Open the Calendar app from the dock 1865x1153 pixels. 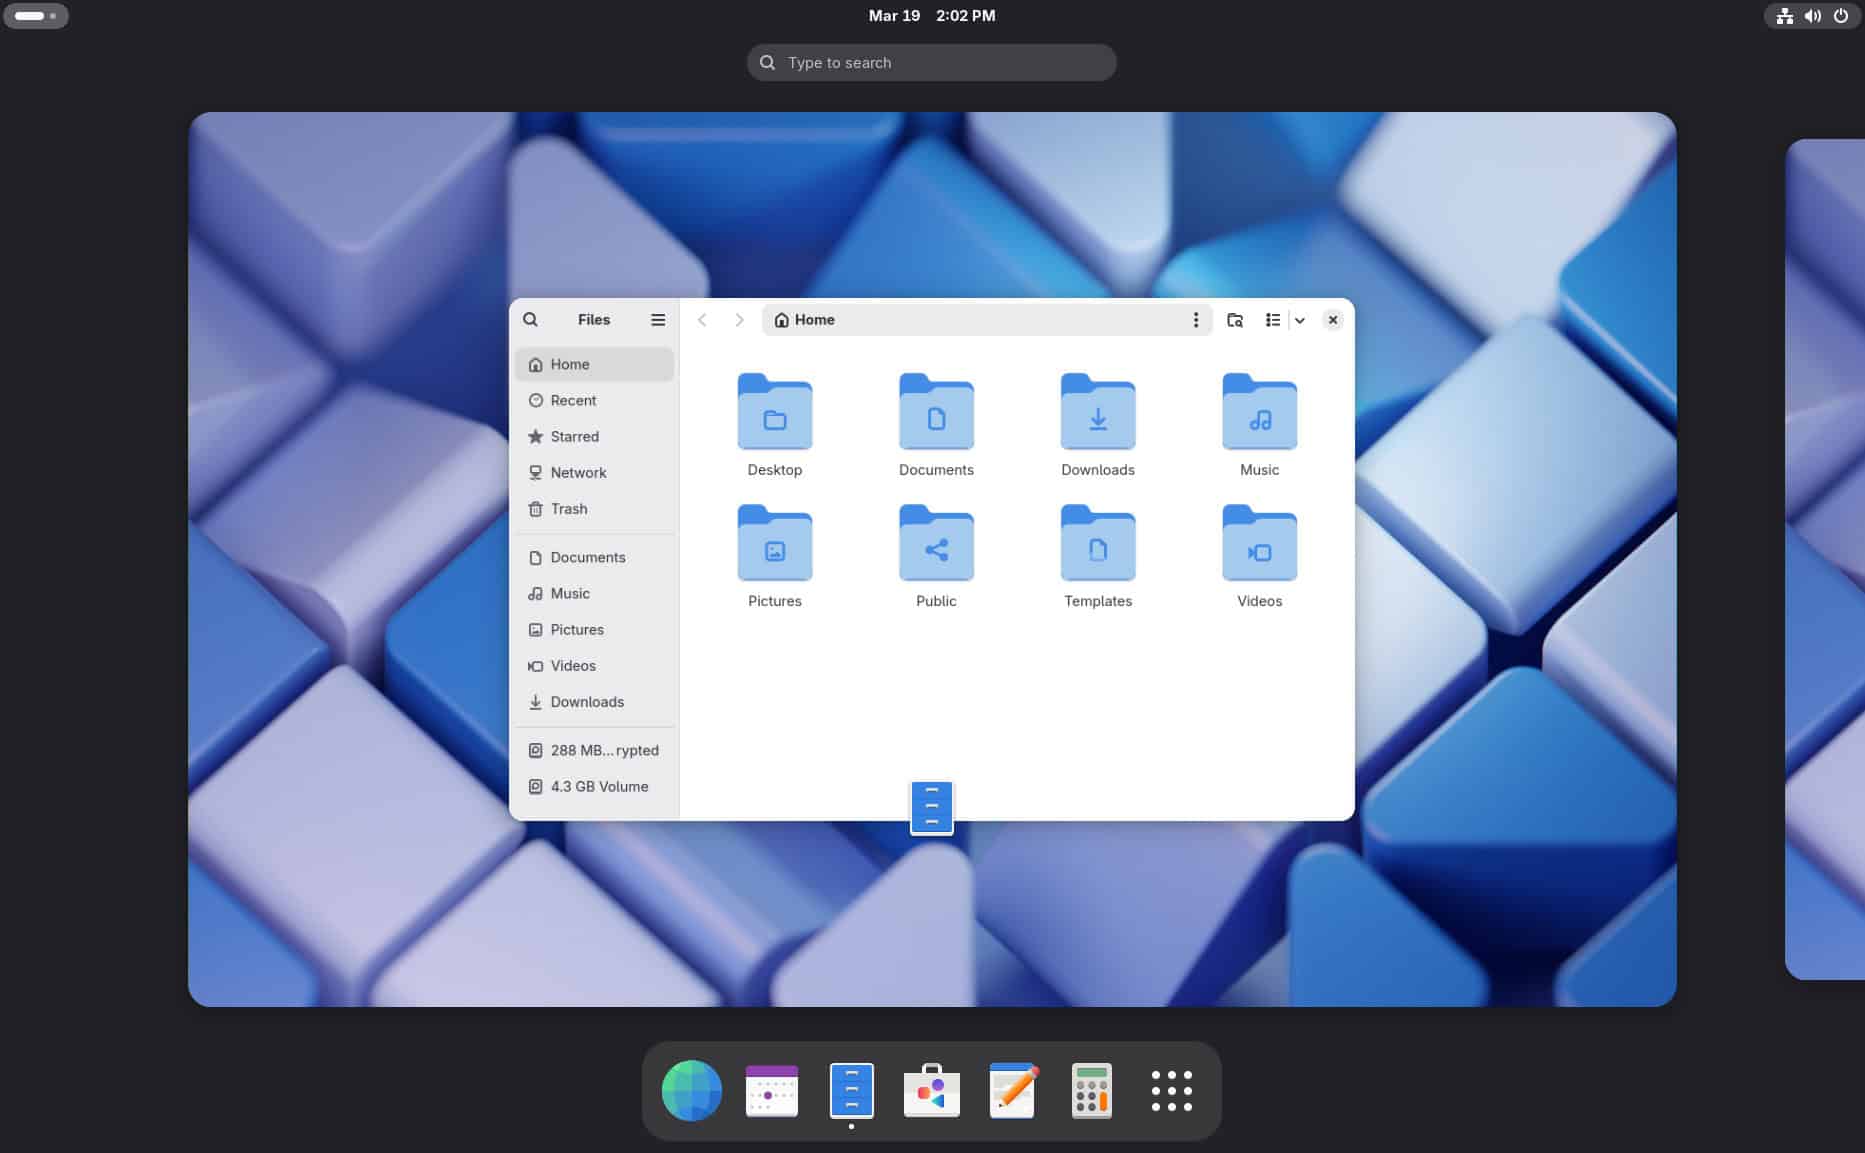pyautogui.click(x=771, y=1091)
